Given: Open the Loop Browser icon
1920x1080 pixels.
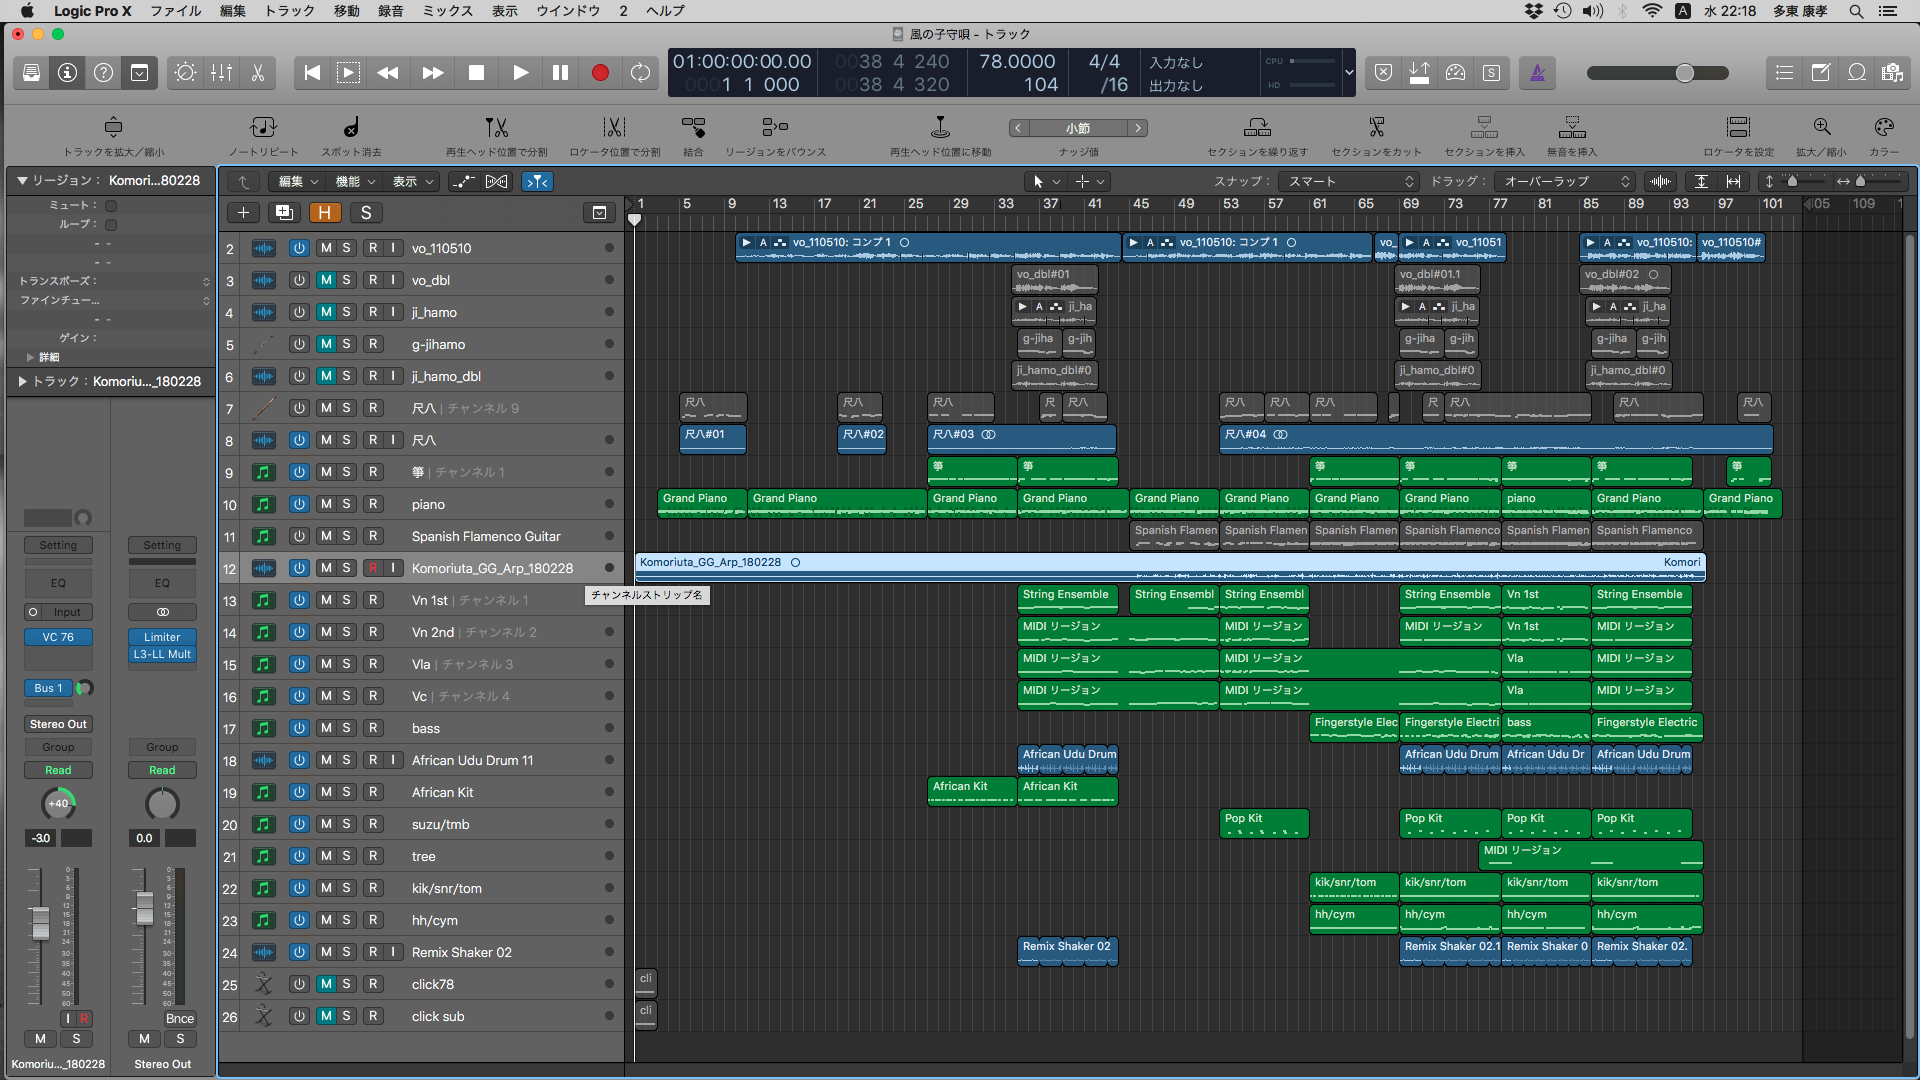Looking at the screenshot, I should [1857, 73].
